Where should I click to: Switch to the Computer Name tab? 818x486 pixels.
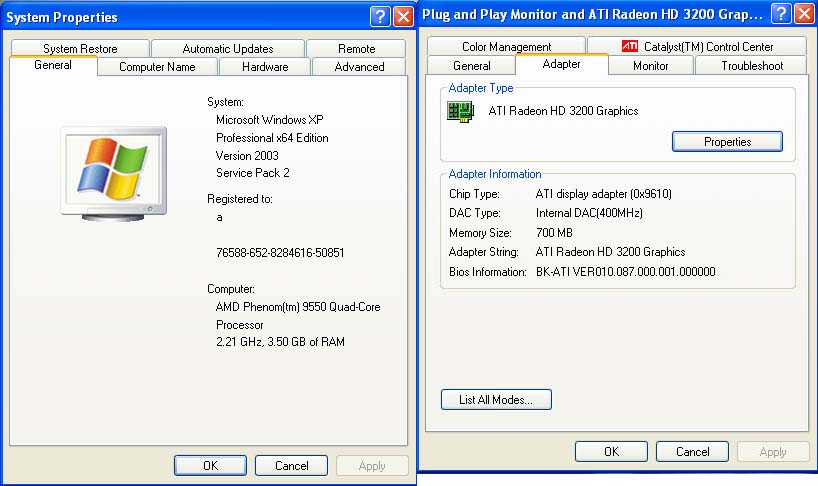(x=157, y=67)
